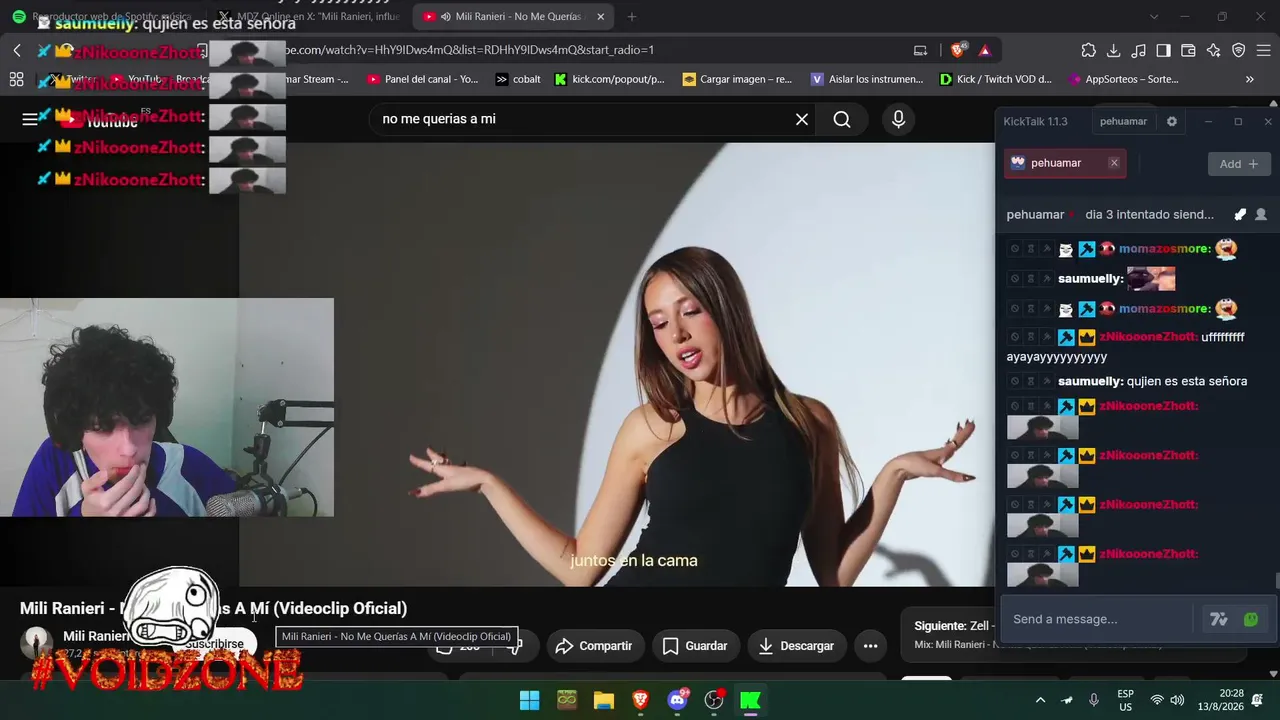Open the tab search chevron dropdown
The height and width of the screenshot is (720, 1280).
tap(1154, 17)
